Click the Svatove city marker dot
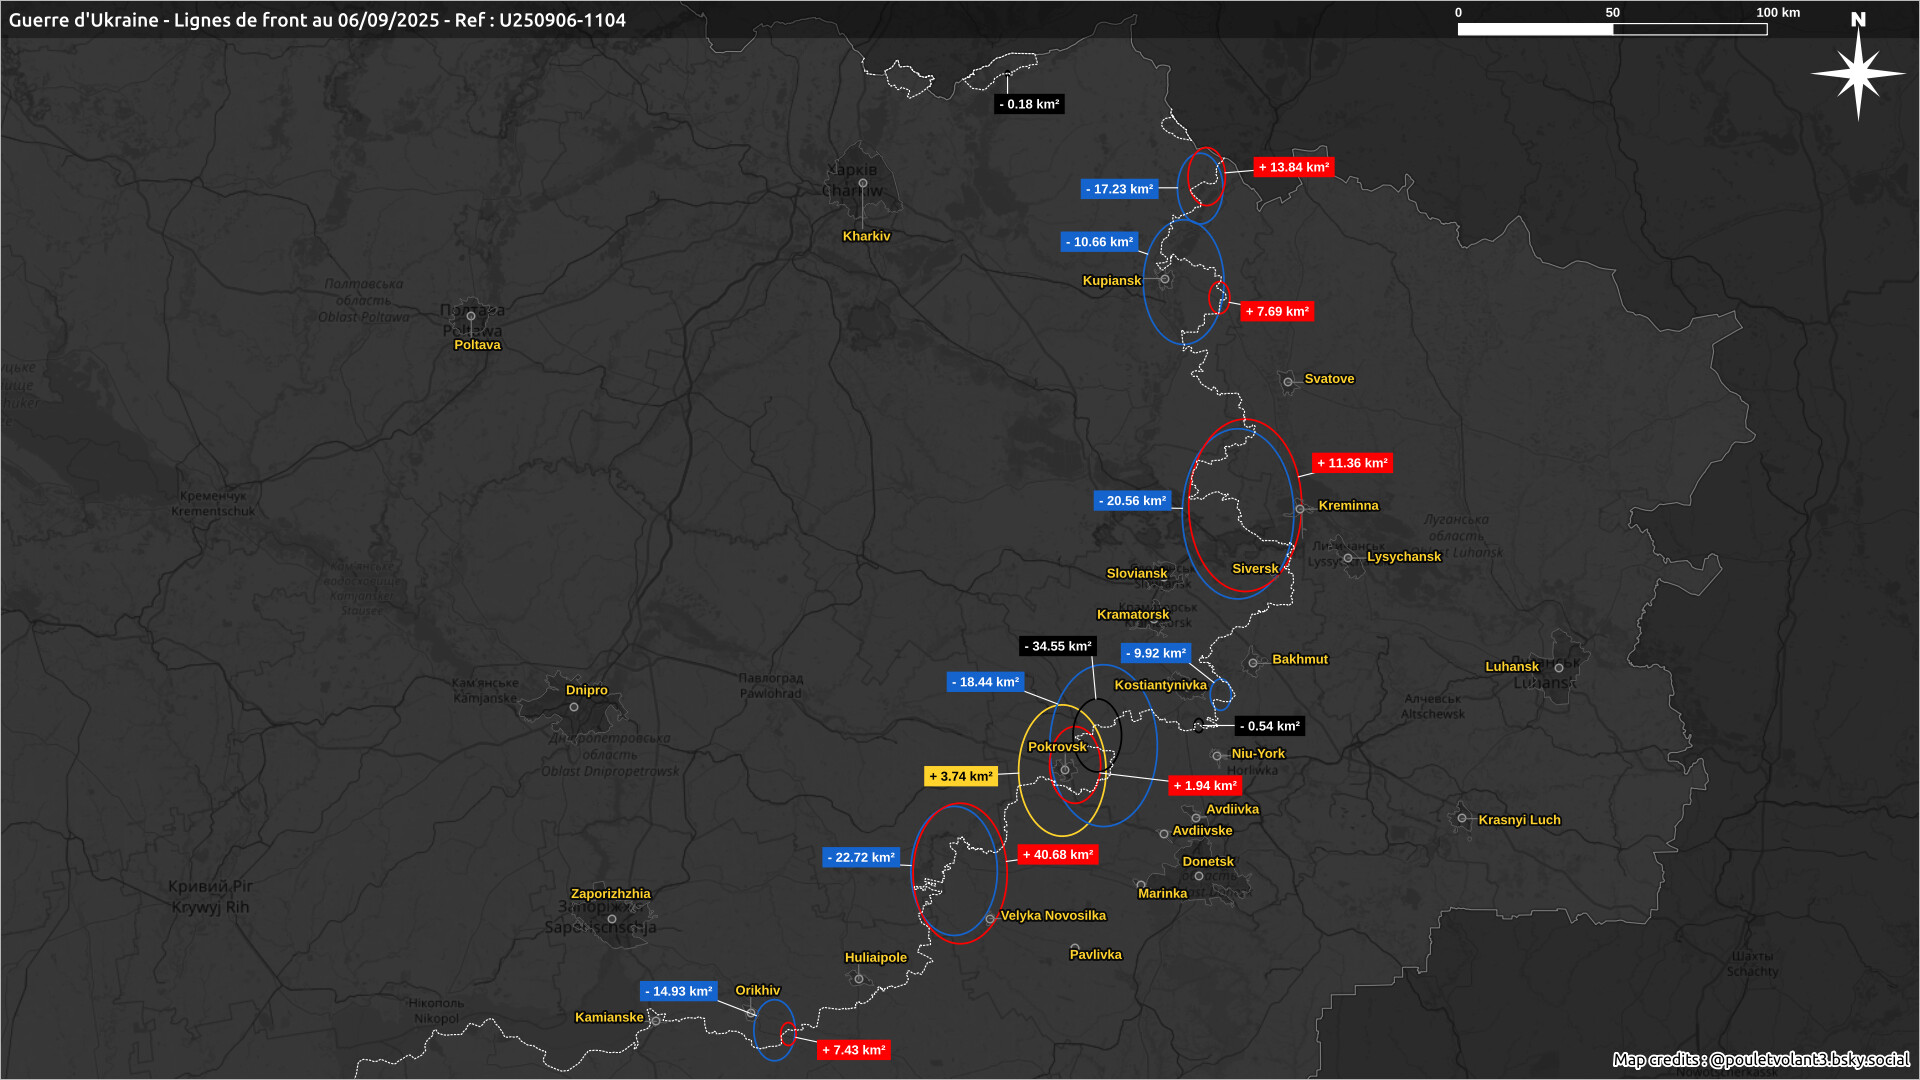 1288,382
